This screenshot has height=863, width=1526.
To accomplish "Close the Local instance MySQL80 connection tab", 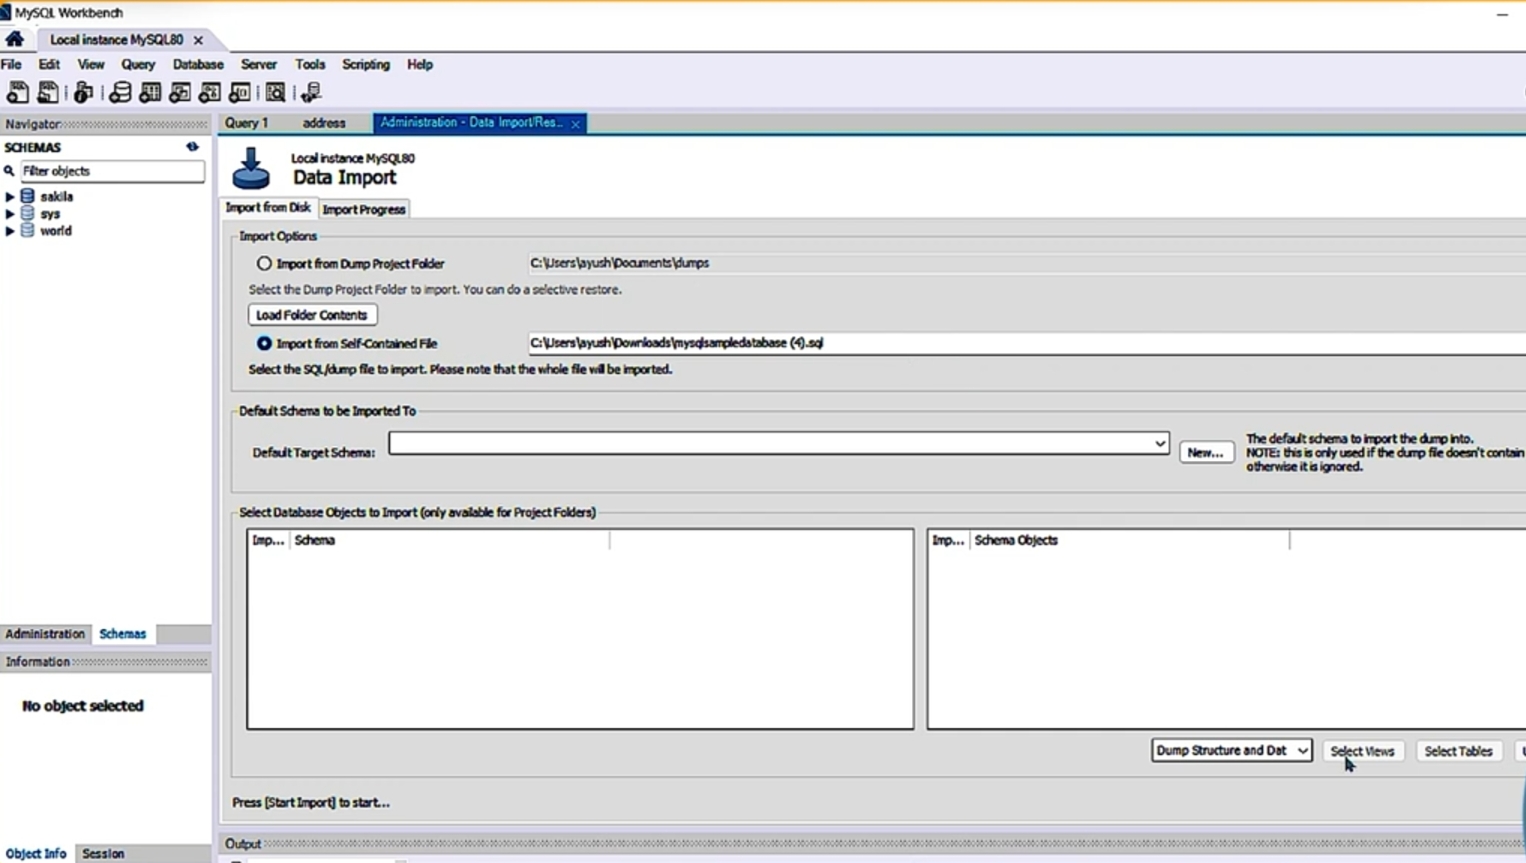I will (198, 40).
